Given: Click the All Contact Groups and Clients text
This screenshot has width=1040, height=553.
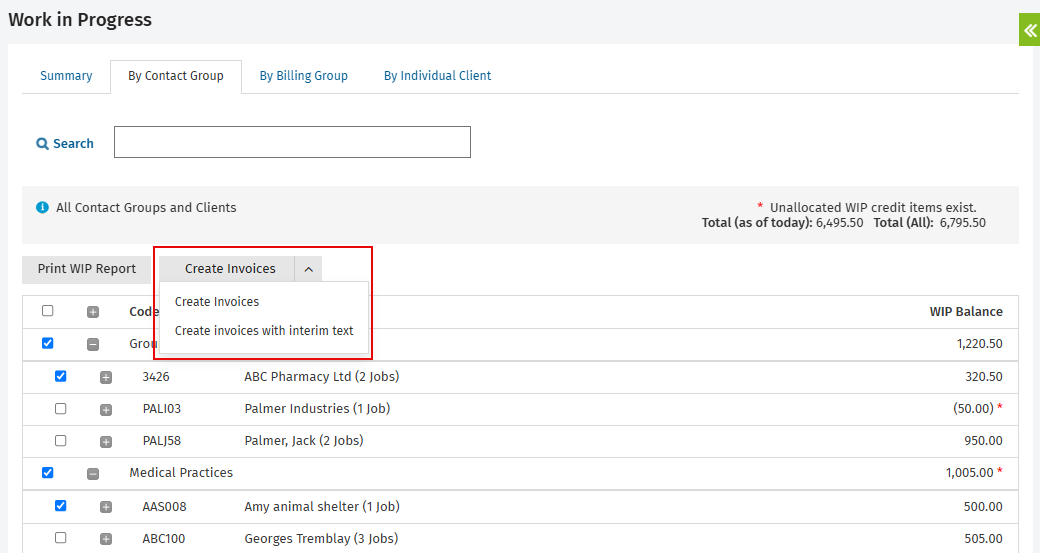Looking at the screenshot, I should coord(146,208).
